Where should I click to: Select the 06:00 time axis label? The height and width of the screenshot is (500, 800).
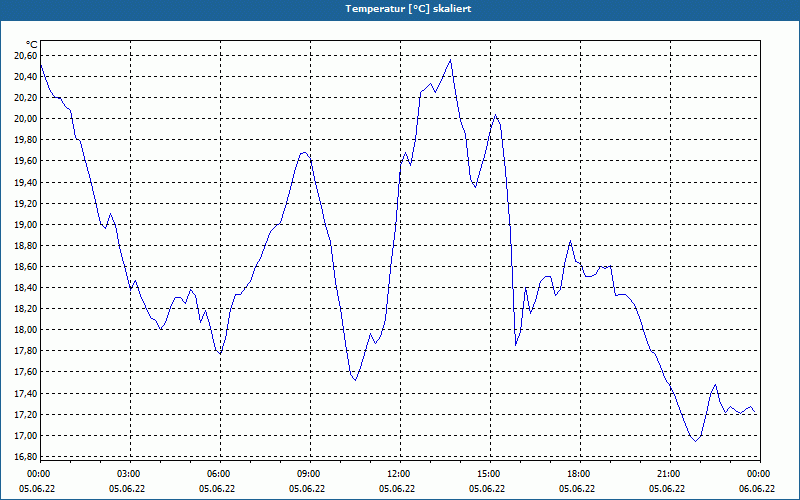[x=220, y=474]
